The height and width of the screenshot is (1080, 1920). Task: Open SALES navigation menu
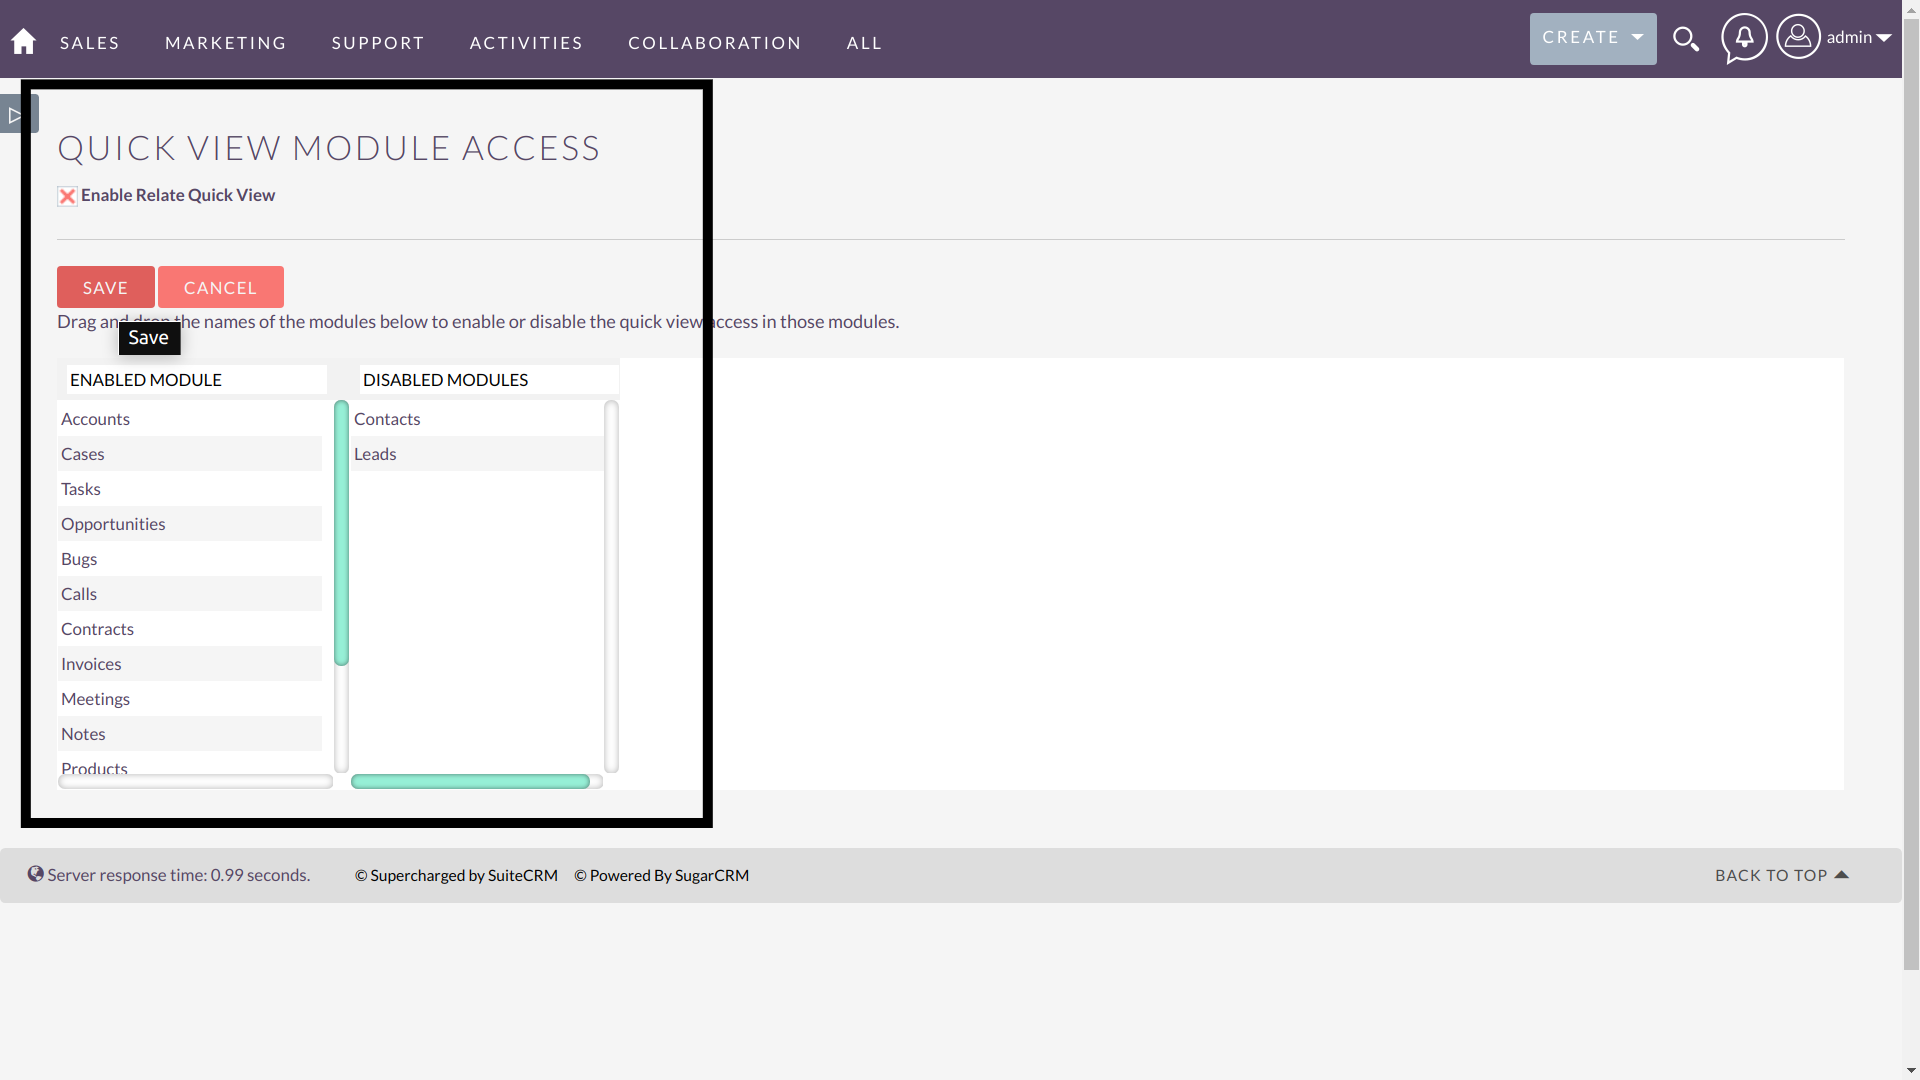click(x=90, y=44)
